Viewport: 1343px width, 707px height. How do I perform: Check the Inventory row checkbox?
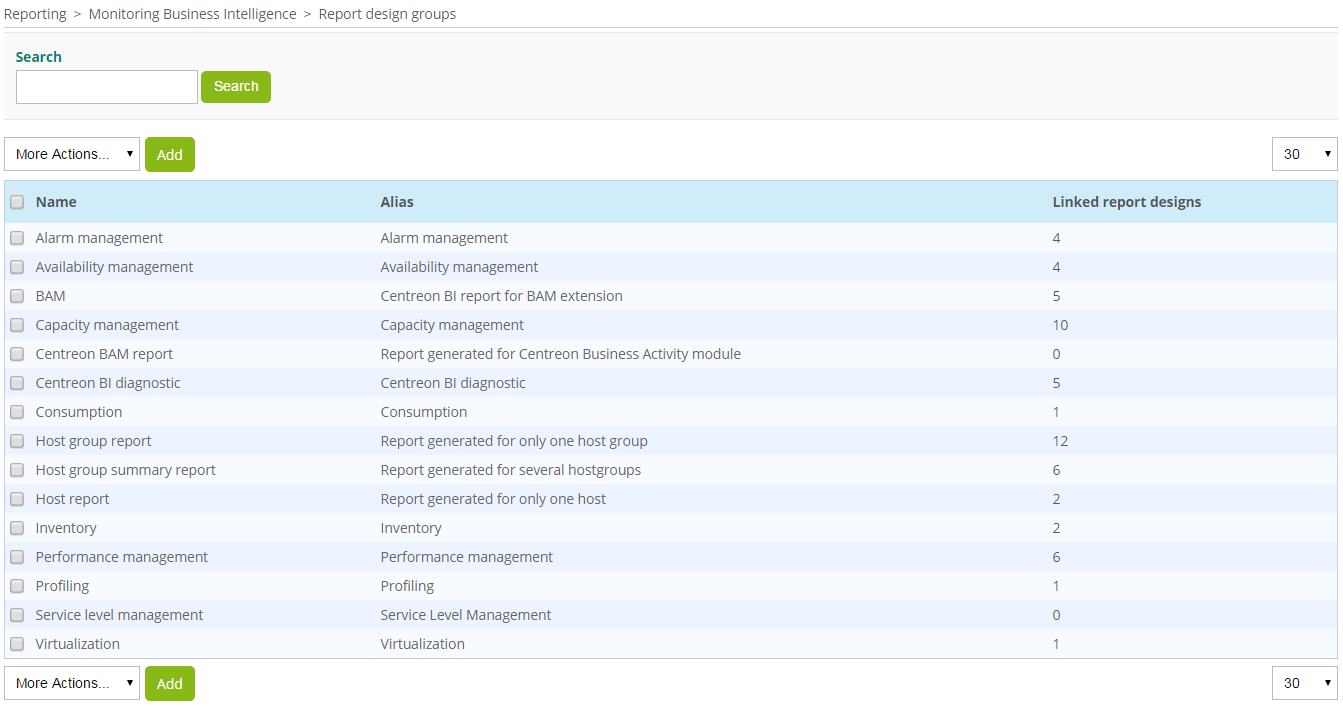point(16,527)
